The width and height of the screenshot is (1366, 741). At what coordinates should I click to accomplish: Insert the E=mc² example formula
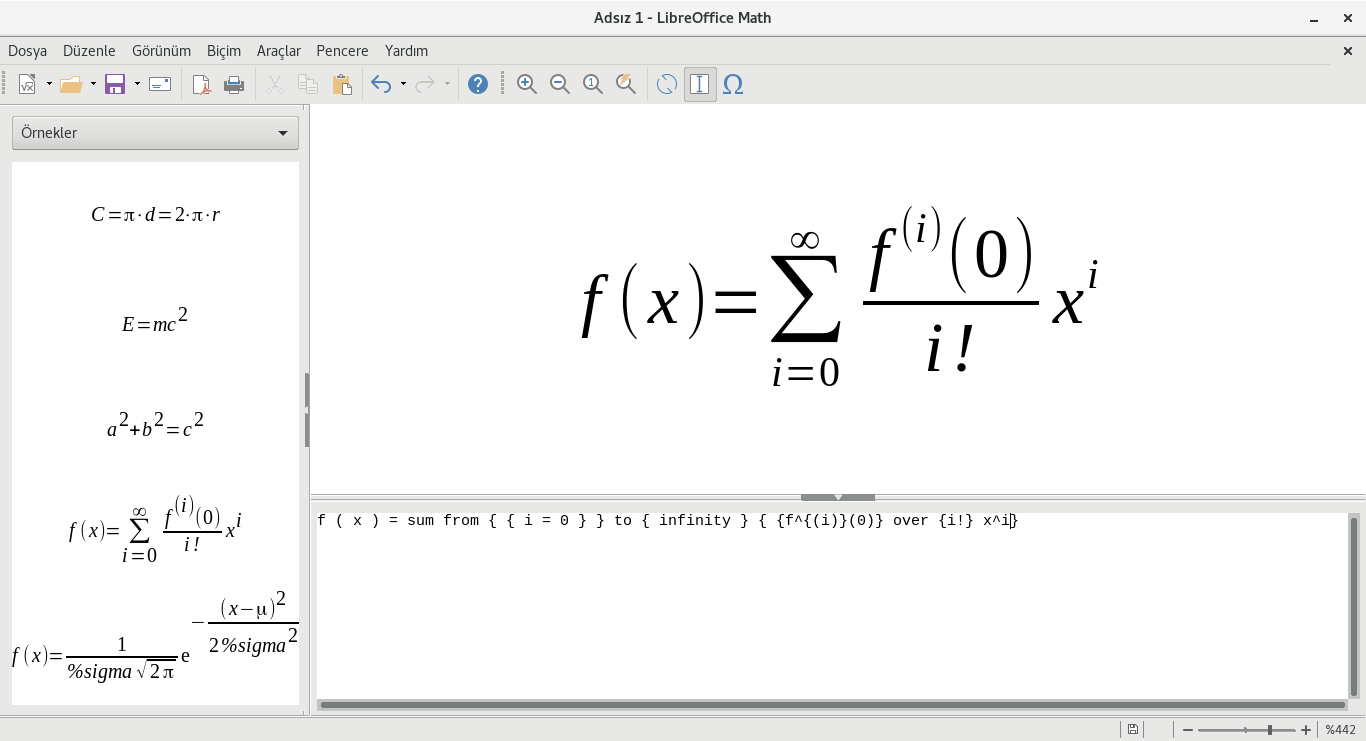tap(155, 322)
